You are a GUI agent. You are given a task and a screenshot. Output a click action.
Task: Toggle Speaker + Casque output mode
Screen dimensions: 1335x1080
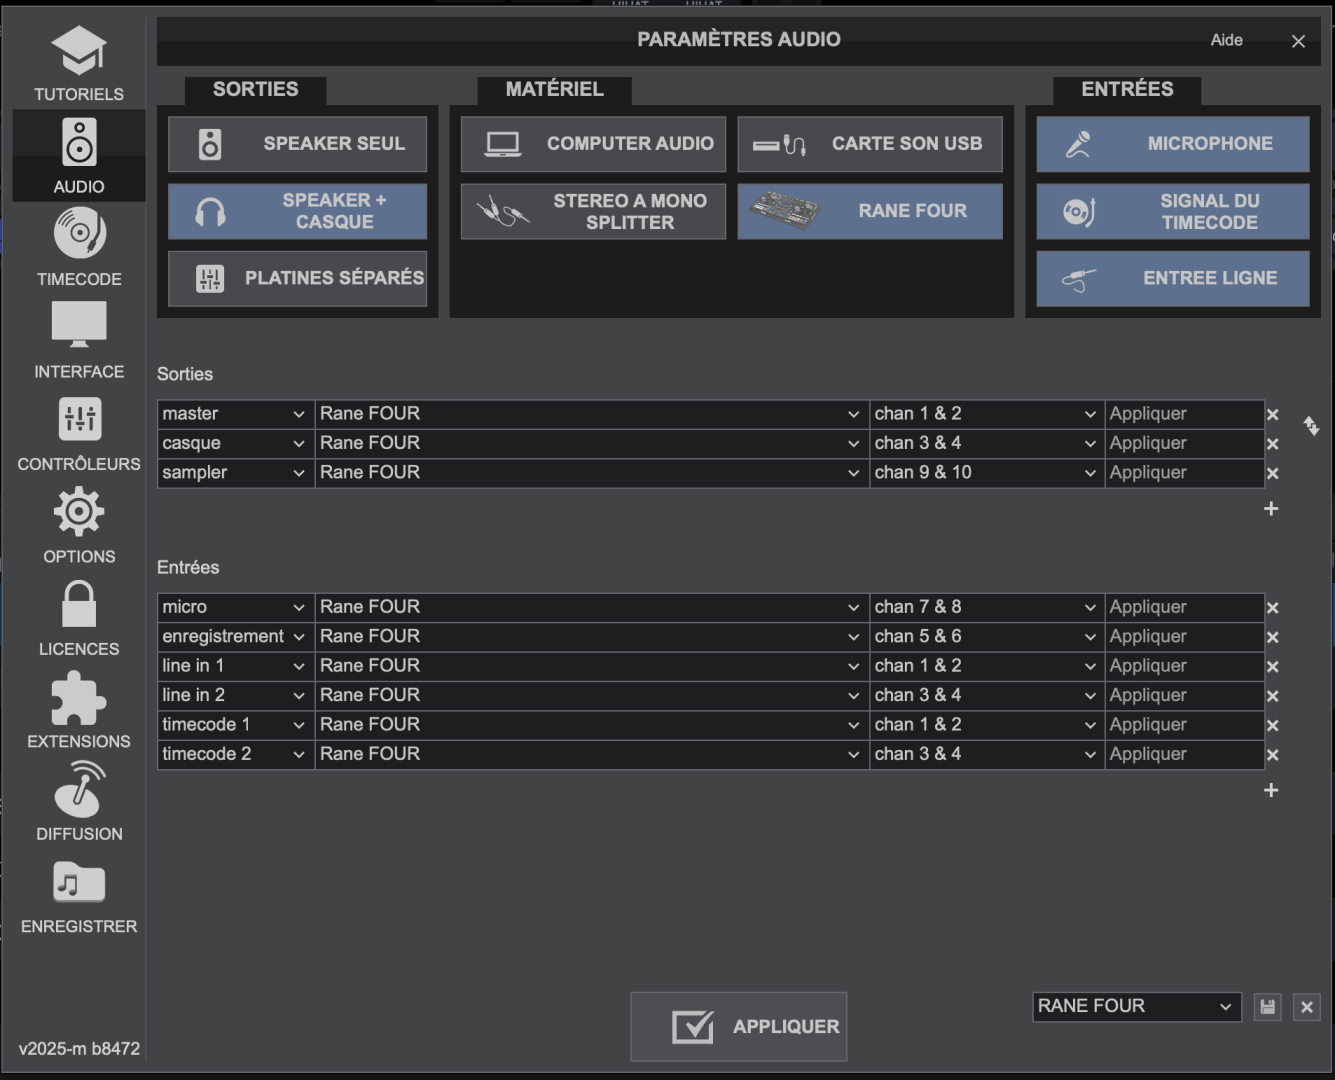(297, 211)
